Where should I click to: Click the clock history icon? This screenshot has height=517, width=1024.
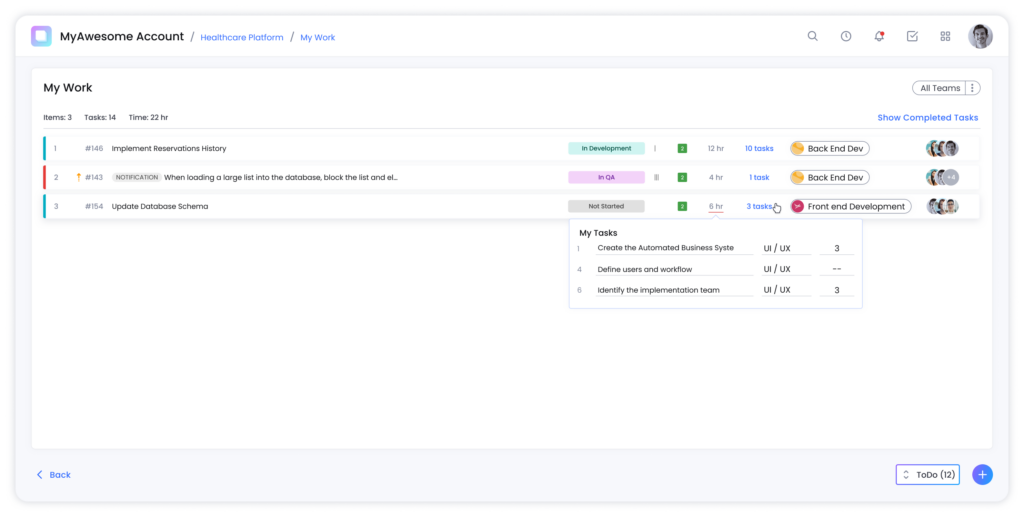pos(846,36)
